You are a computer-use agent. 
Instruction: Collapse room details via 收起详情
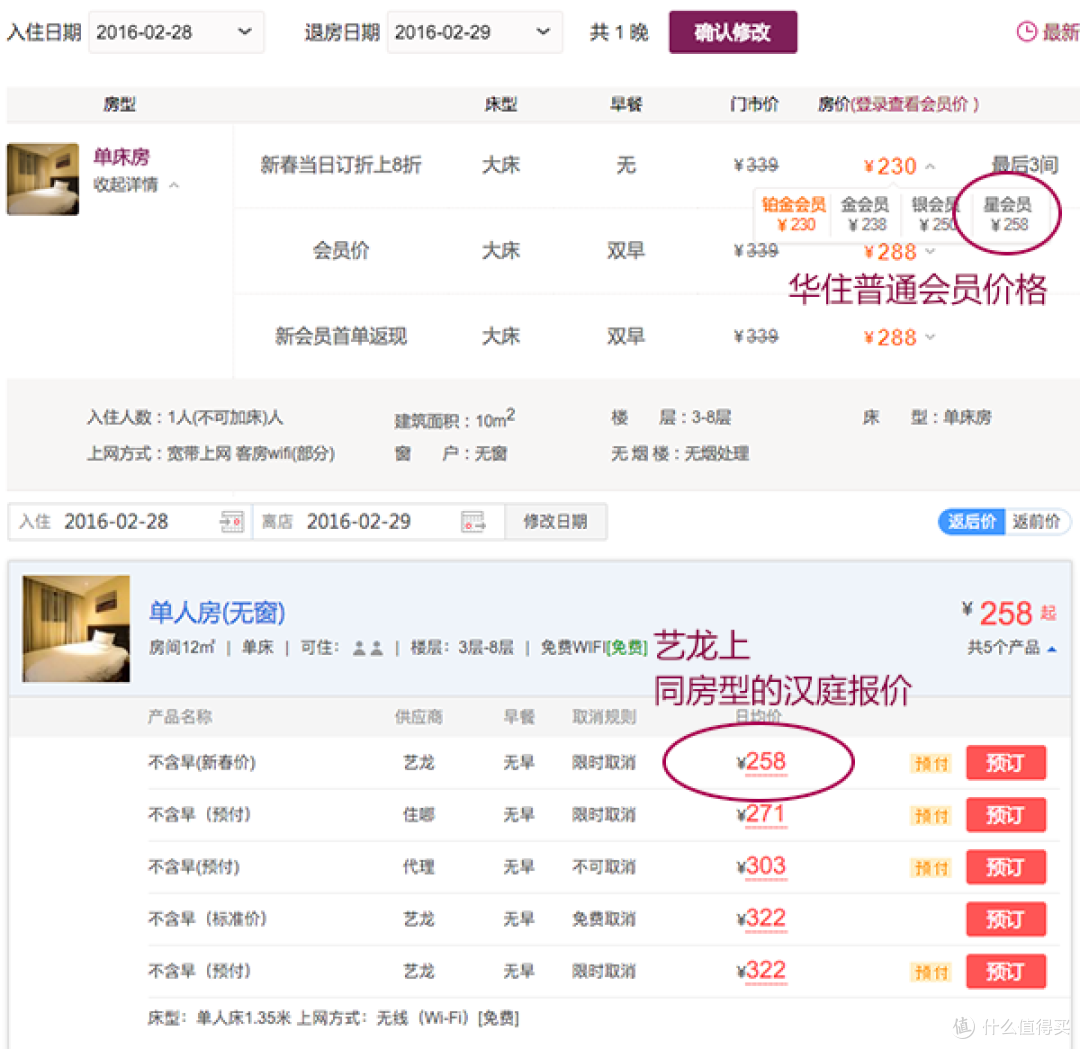136,185
